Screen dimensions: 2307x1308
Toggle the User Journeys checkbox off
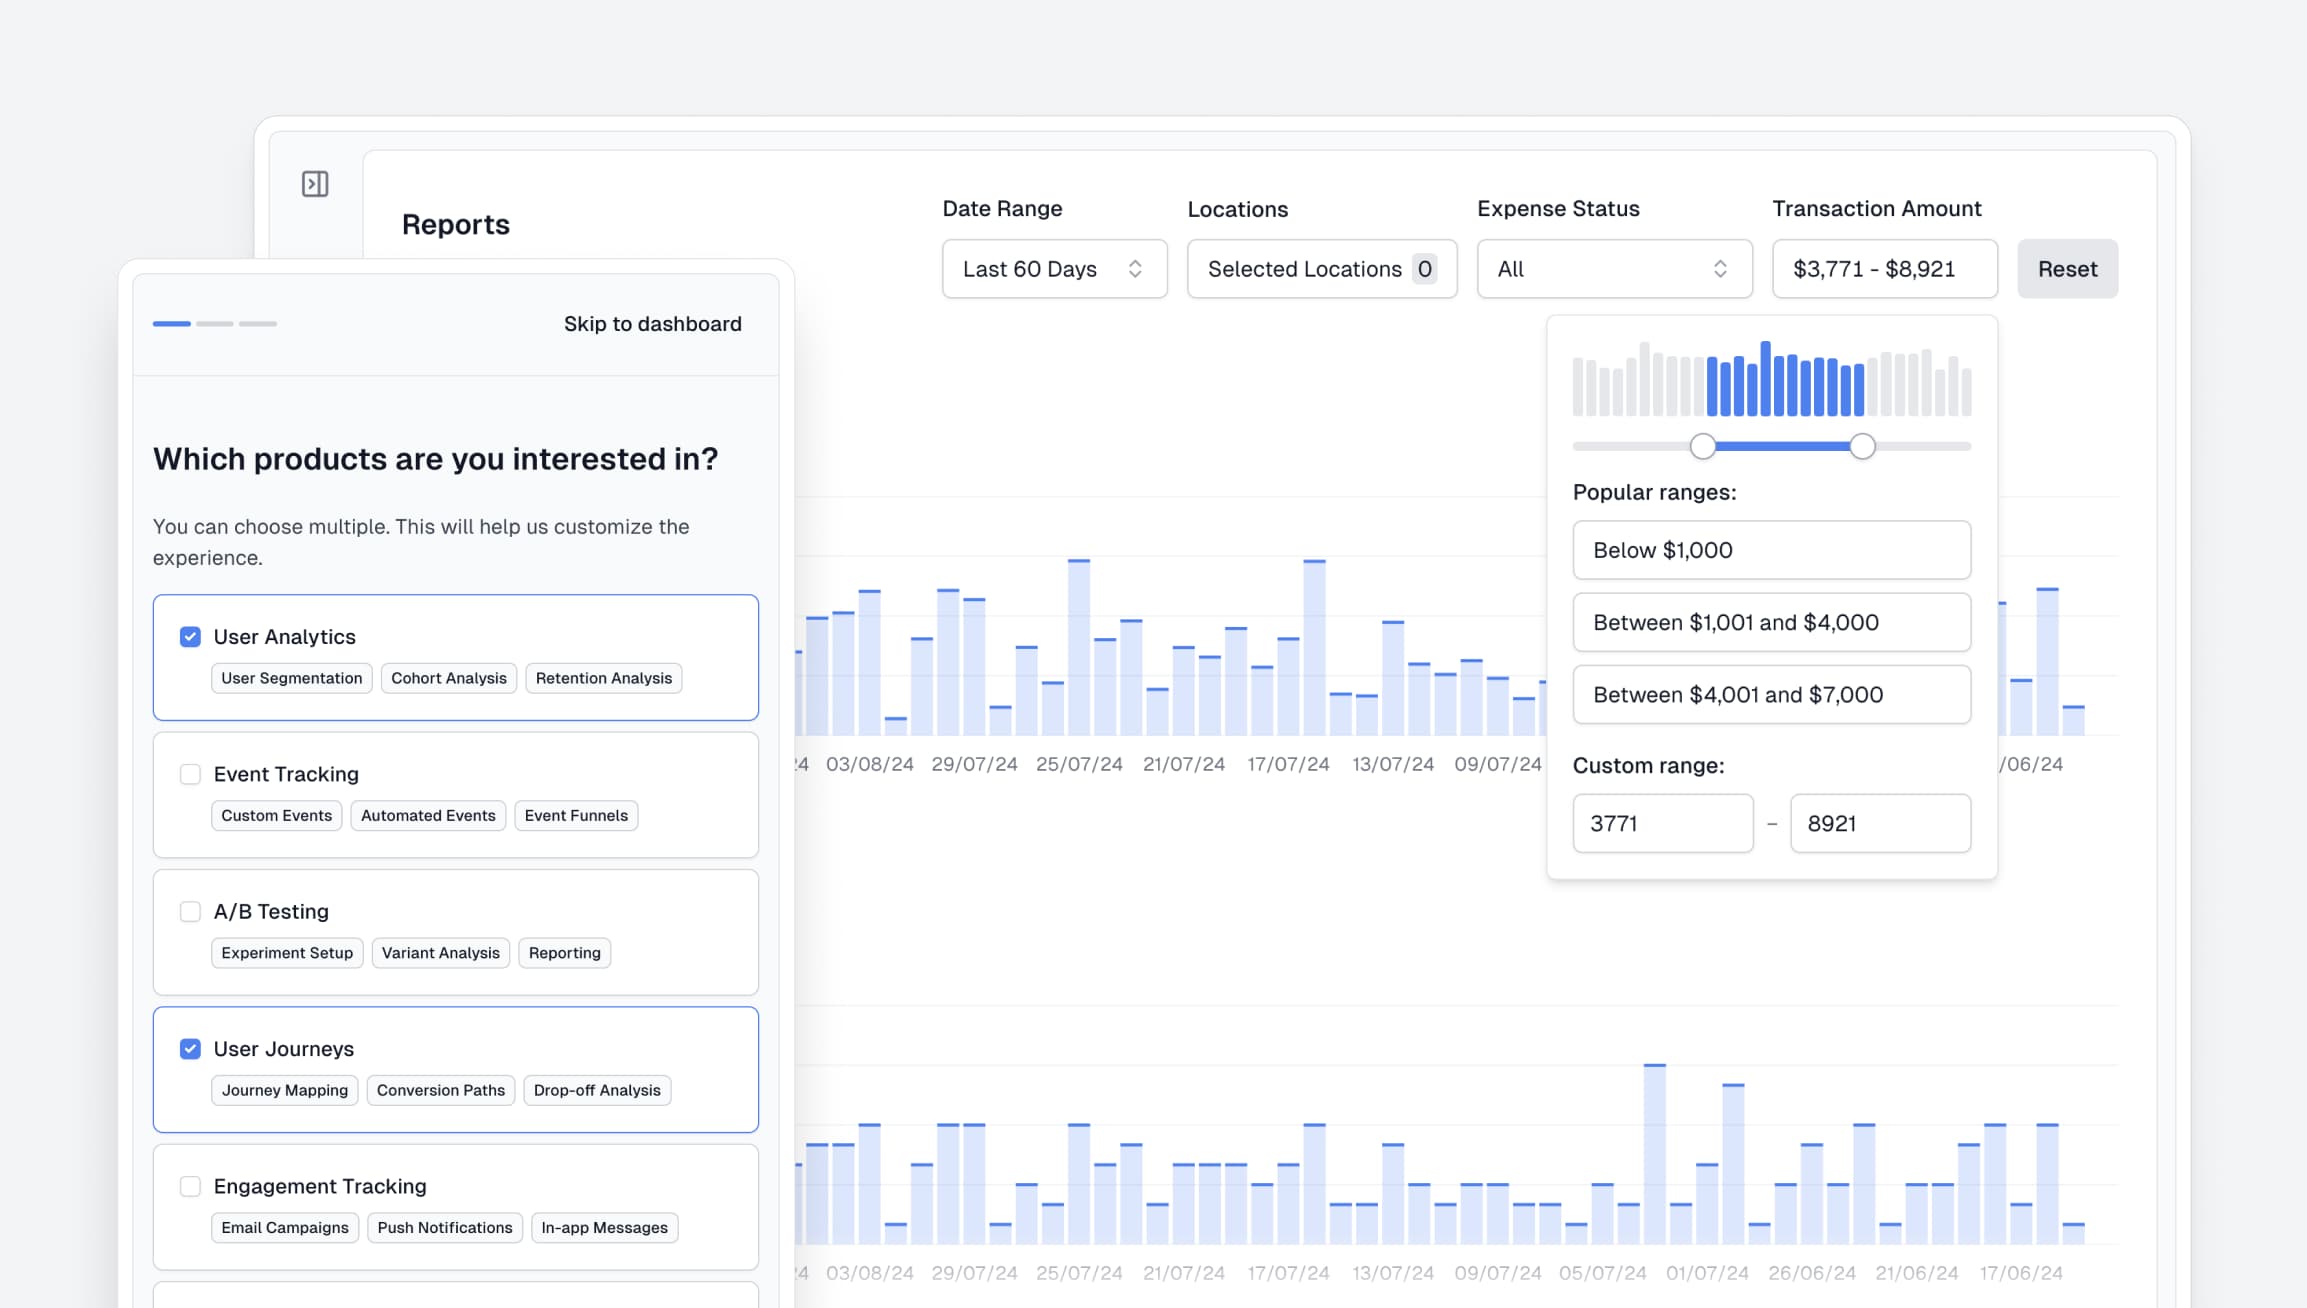[x=189, y=1047]
